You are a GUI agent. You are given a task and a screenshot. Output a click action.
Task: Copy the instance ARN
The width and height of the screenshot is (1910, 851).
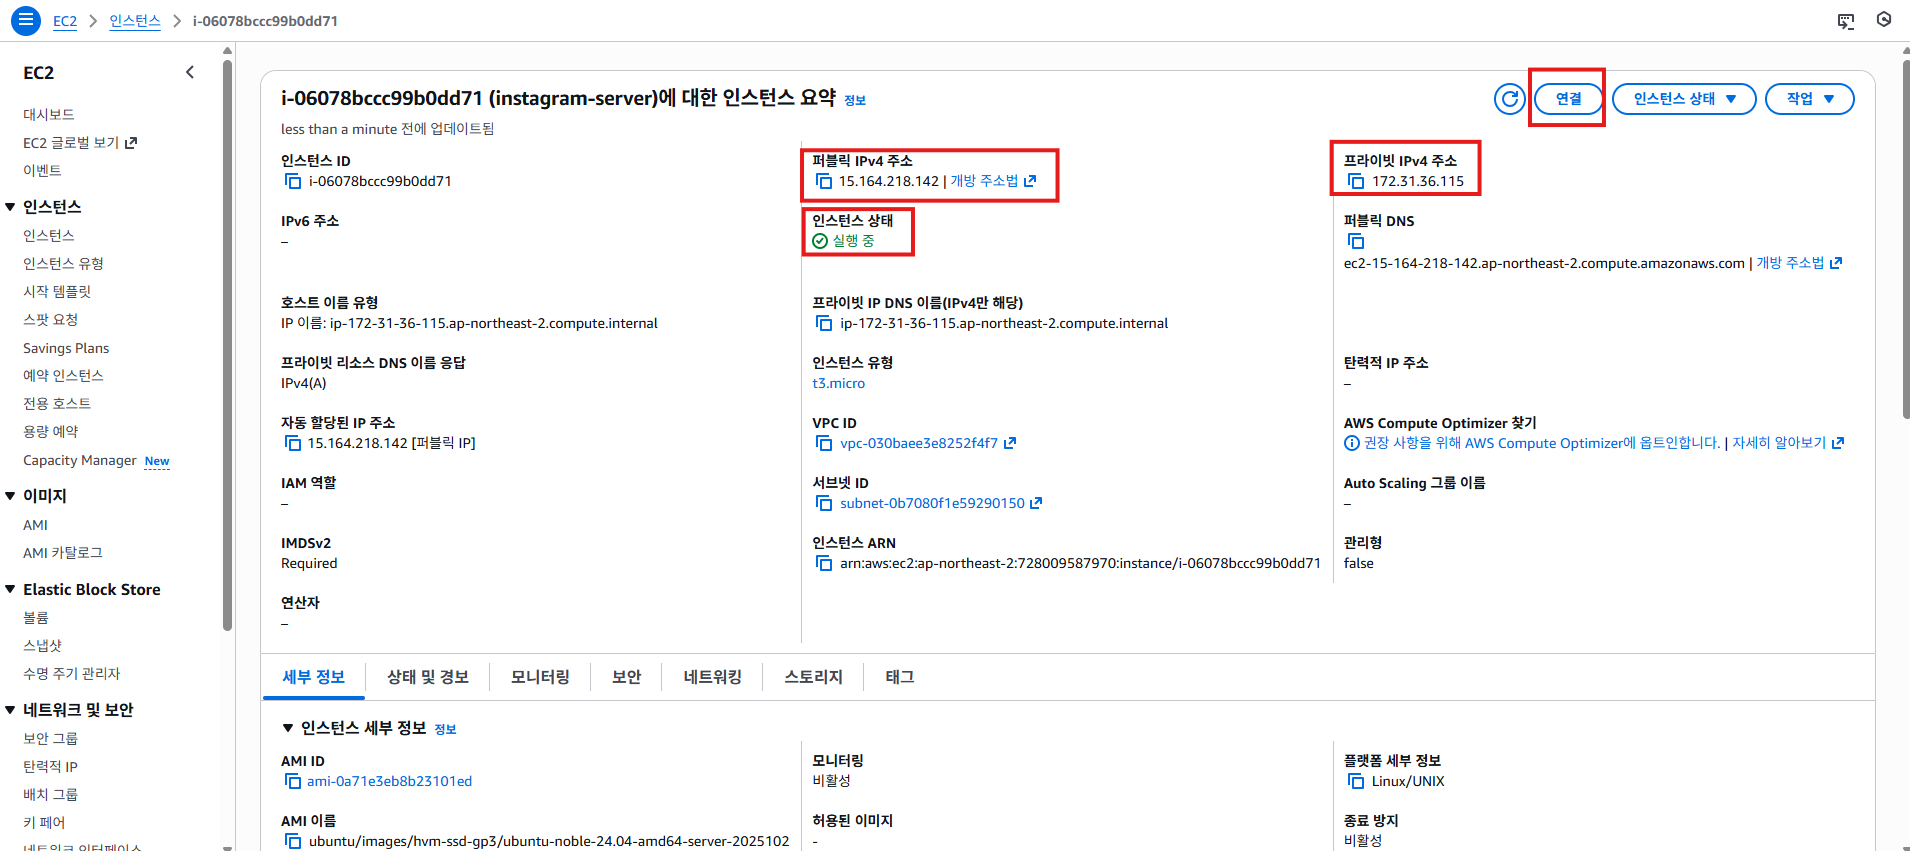coord(824,563)
